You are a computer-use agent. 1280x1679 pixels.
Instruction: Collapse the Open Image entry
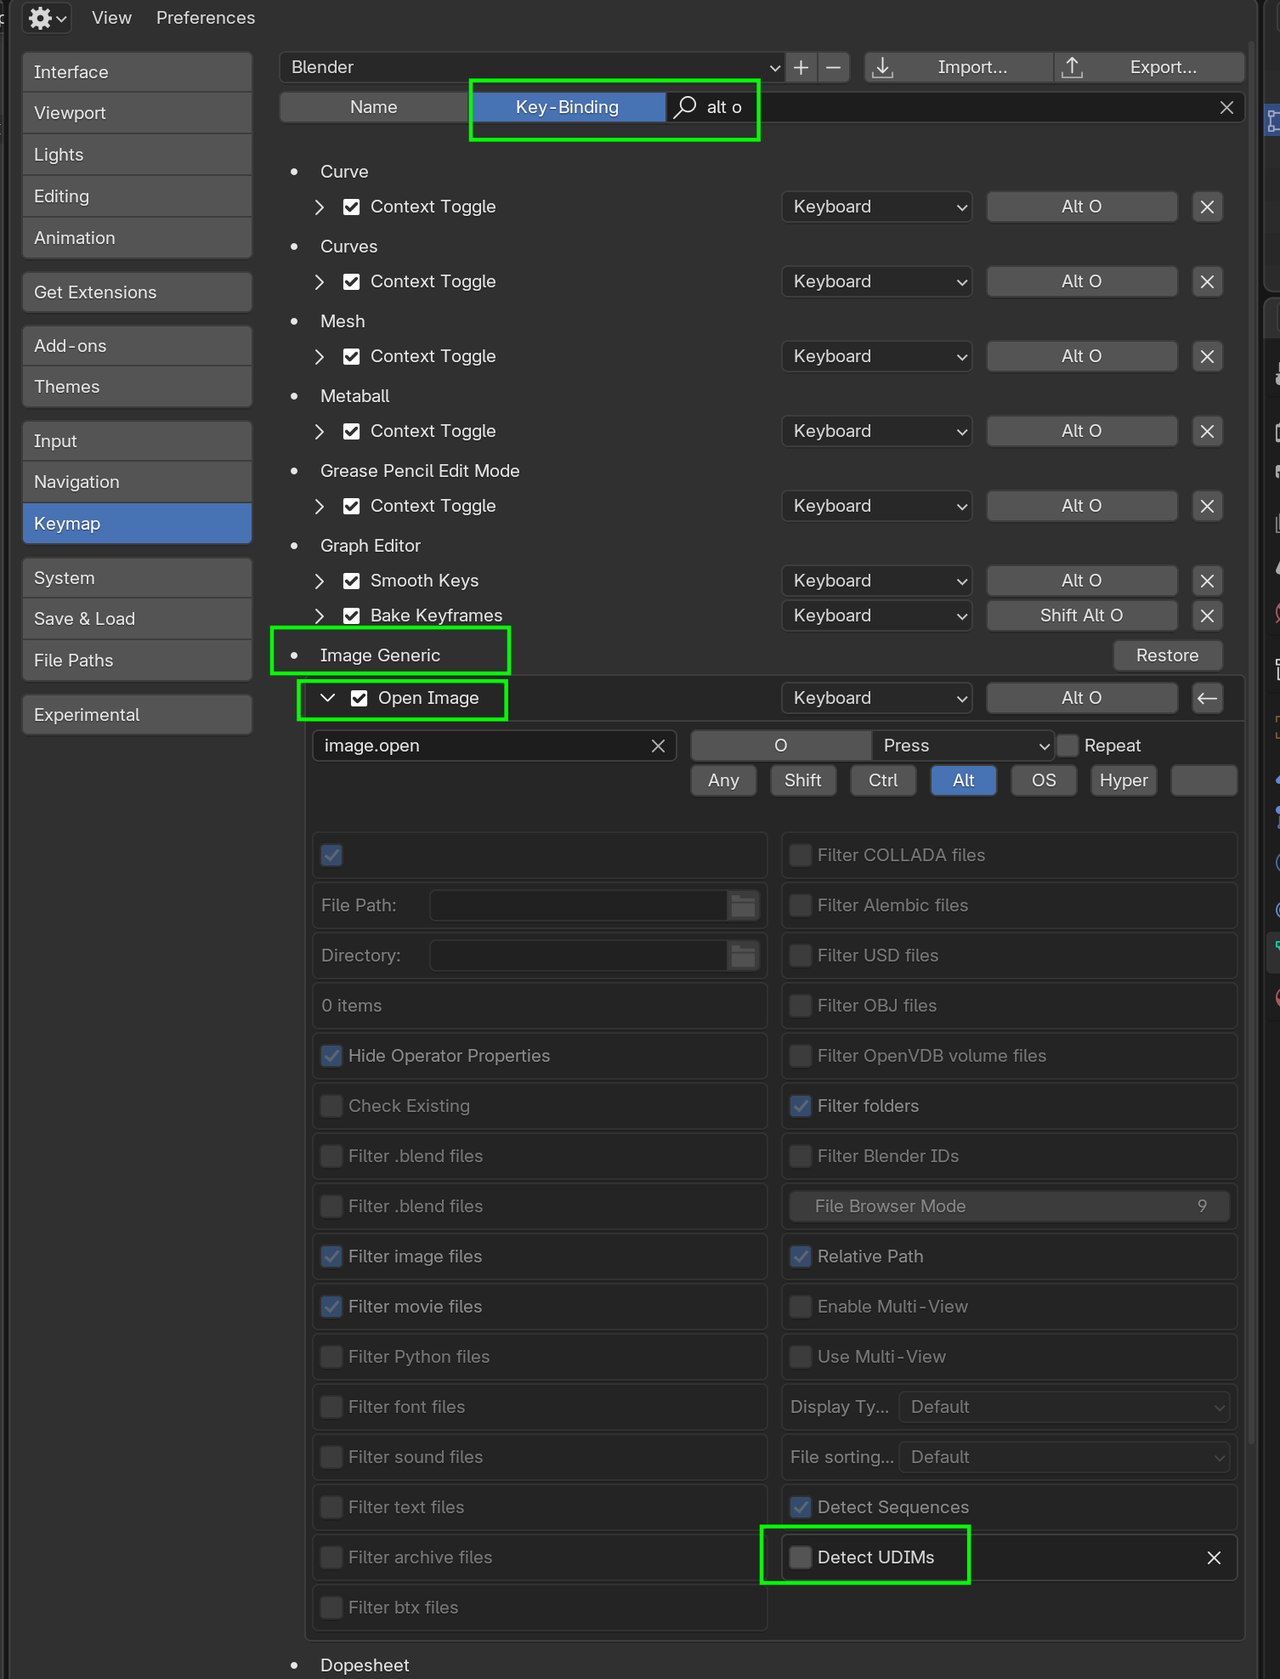(x=327, y=698)
